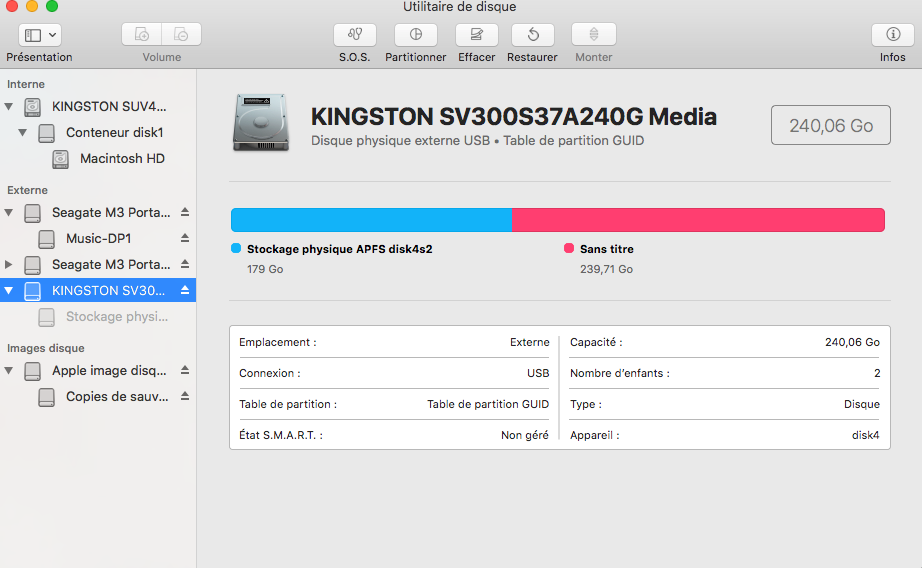Click the KINGSTON SV300S37A240G Media title
The image size is (922, 568).
click(513, 116)
